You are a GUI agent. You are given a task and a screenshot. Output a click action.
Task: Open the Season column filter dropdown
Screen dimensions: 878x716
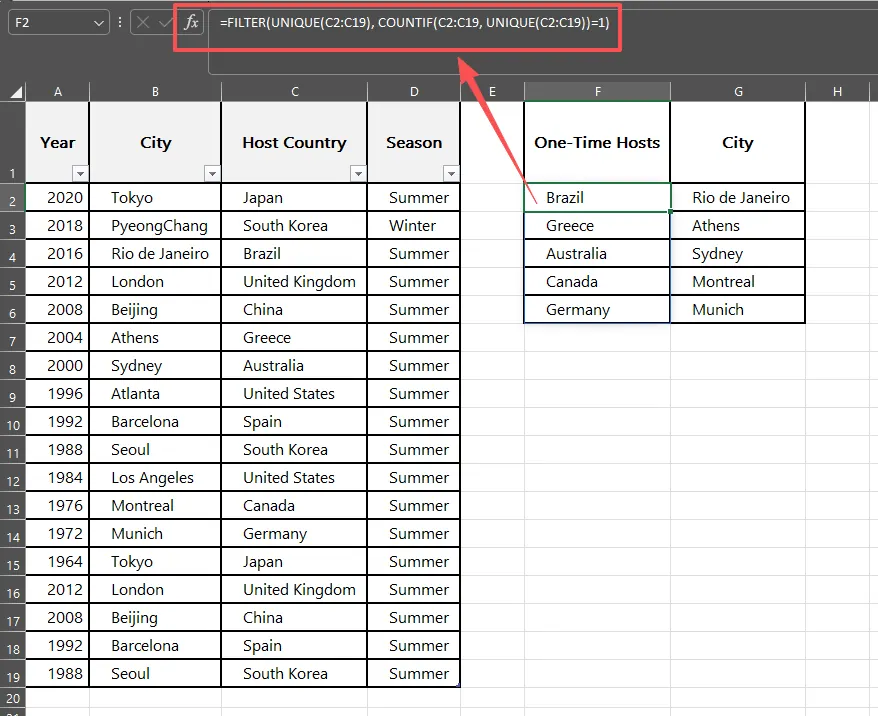[x=450, y=173]
